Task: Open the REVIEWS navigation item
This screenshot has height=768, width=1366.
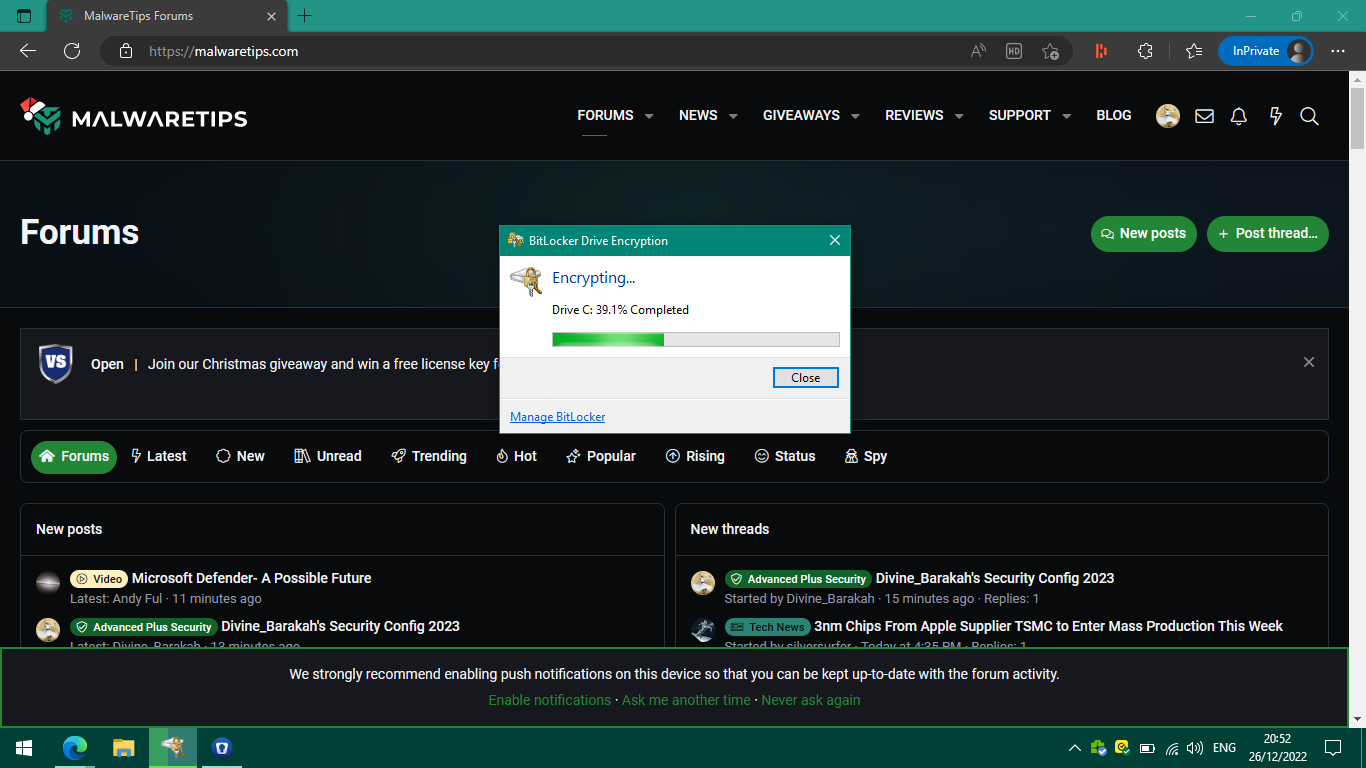Action: 914,115
